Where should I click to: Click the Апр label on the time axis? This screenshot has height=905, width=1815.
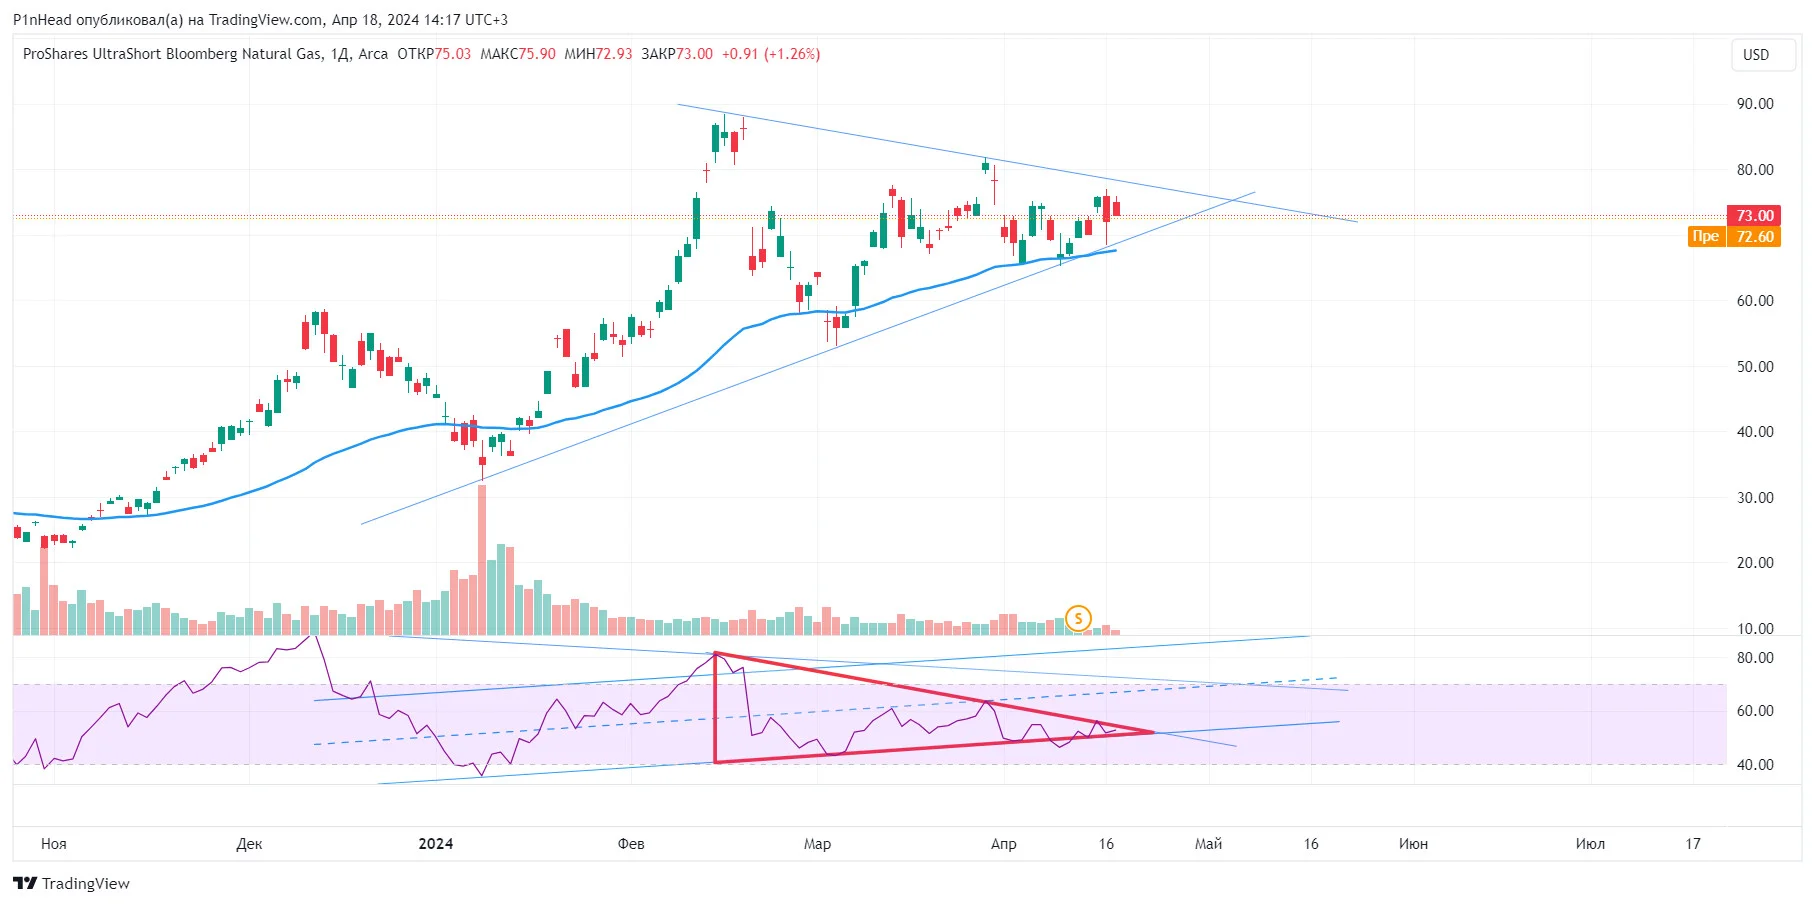coord(1004,844)
